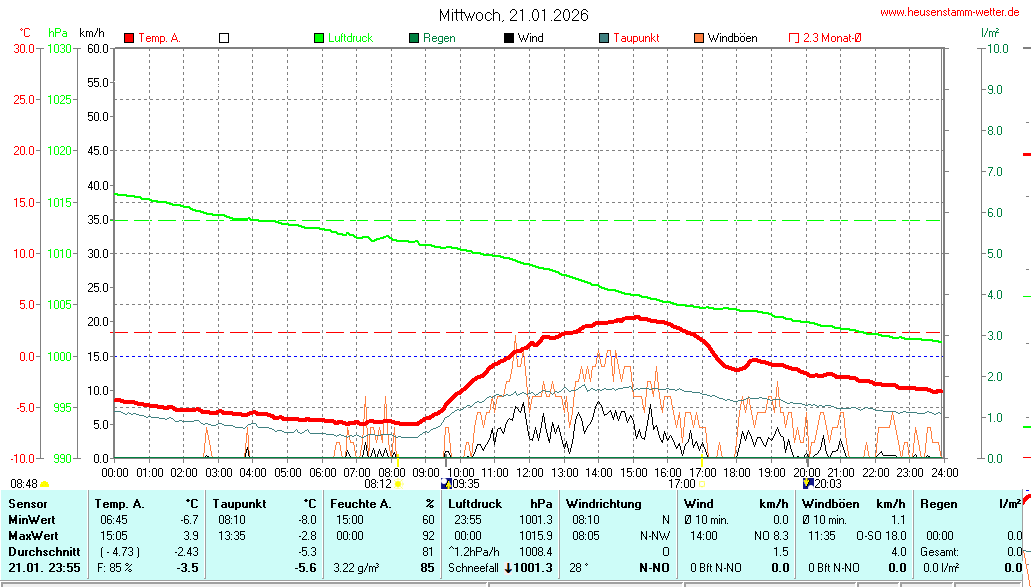Click the sunrise marker at 08:12
The width and height of the screenshot is (1034, 587).
[398, 484]
